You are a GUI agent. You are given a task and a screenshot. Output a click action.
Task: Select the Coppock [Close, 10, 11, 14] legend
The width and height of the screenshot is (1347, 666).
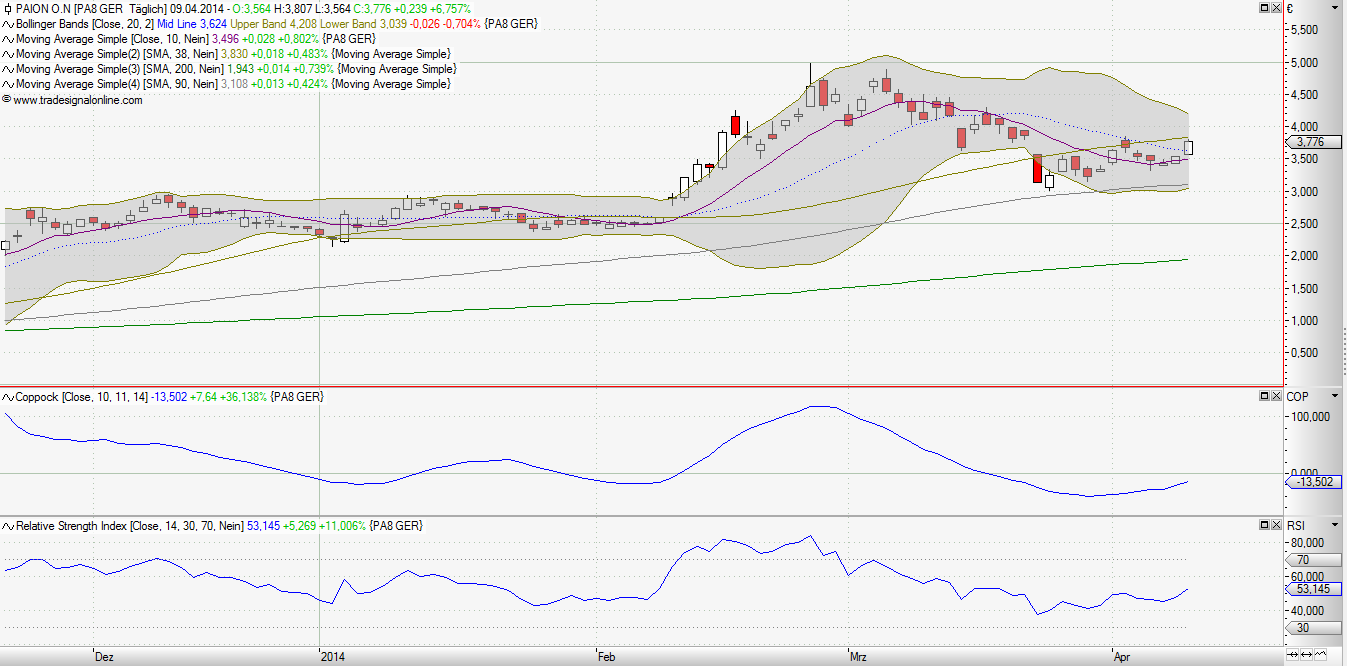(82, 397)
